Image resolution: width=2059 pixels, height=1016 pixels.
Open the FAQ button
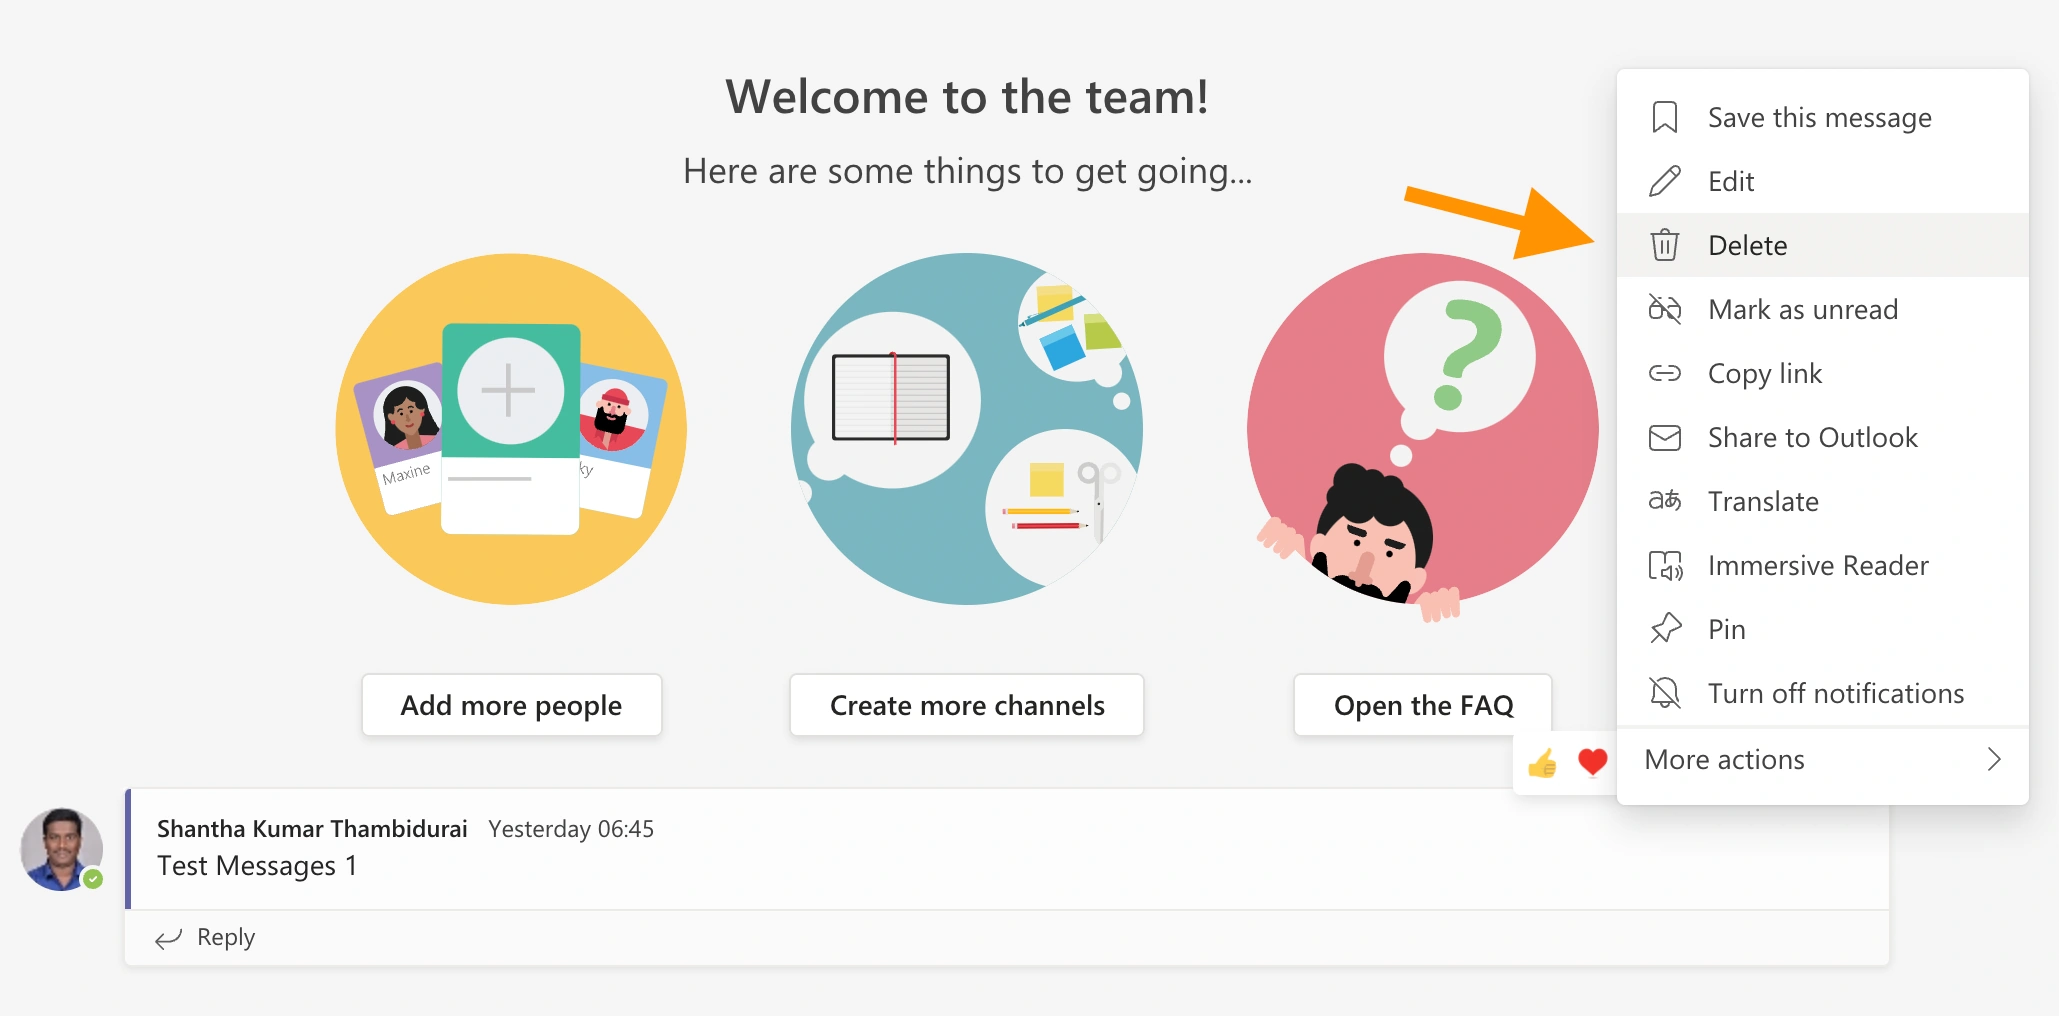point(1422,705)
